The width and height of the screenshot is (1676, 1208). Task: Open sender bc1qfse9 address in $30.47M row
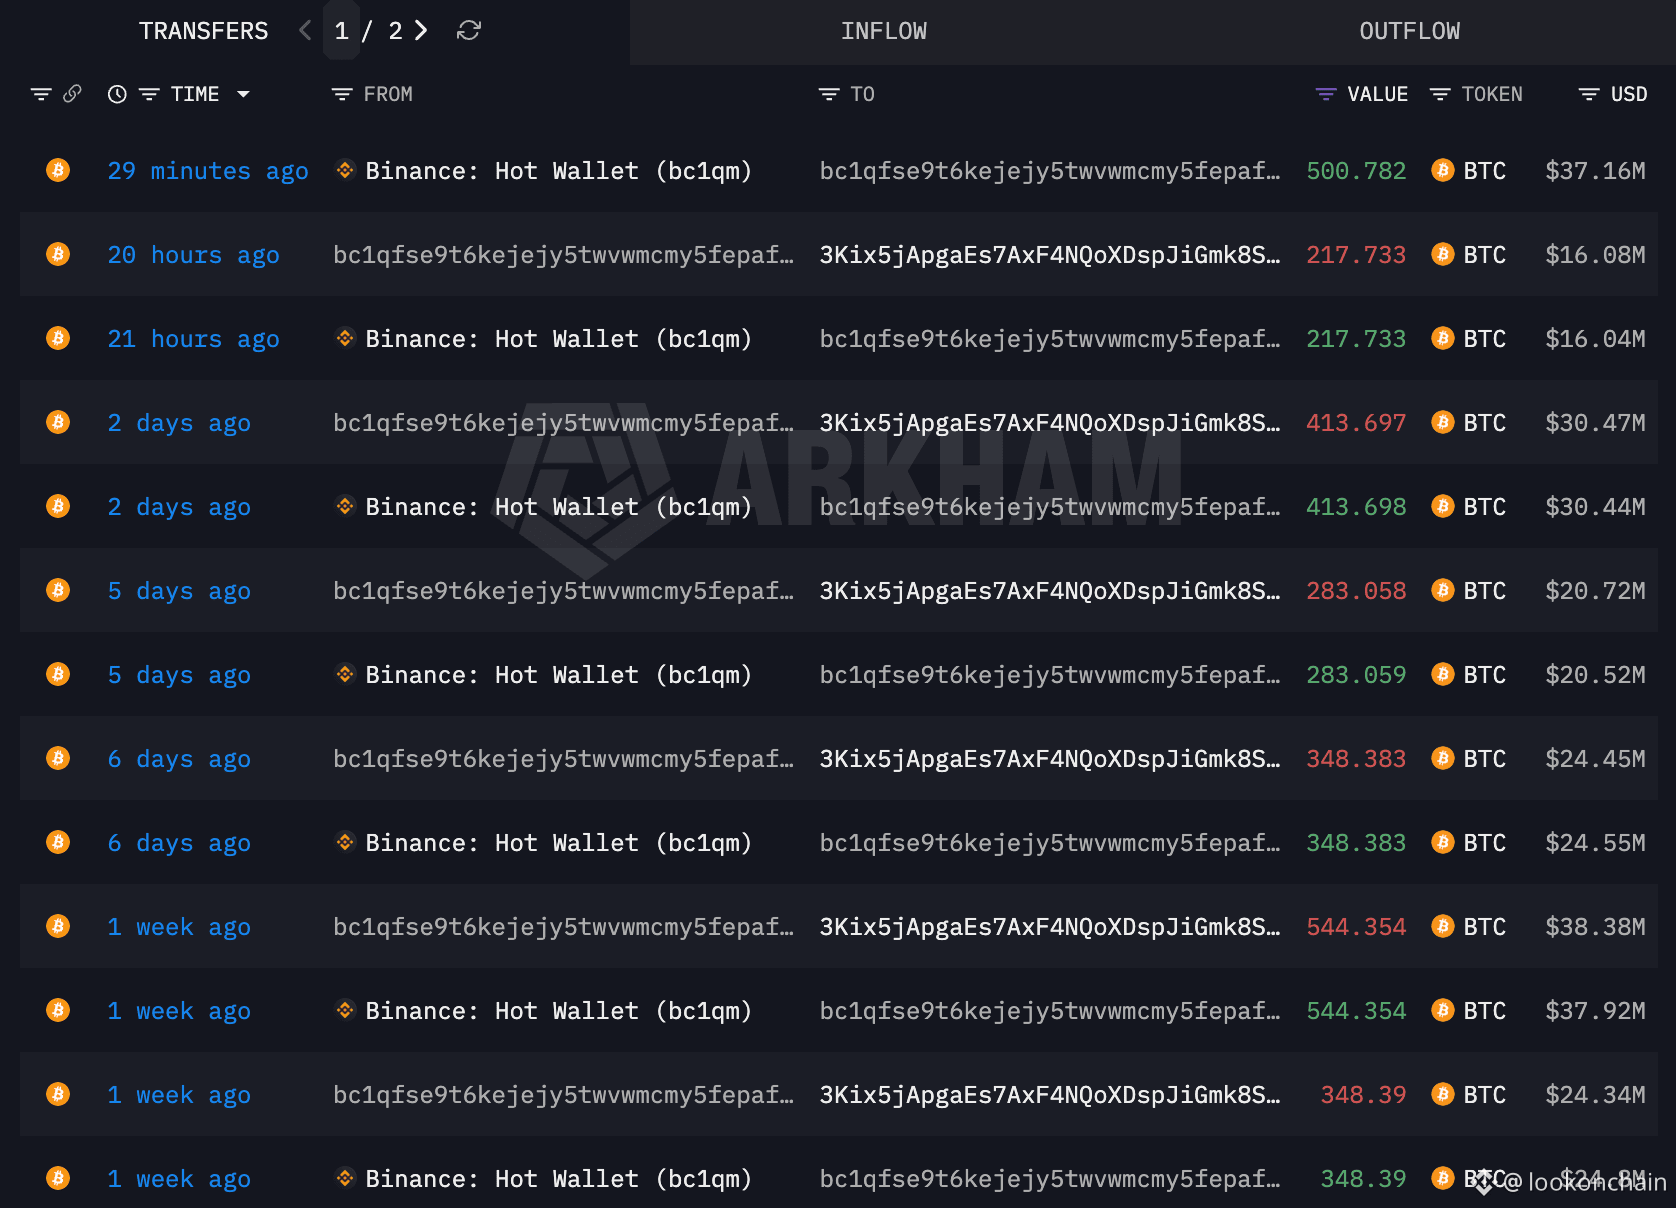point(563,423)
